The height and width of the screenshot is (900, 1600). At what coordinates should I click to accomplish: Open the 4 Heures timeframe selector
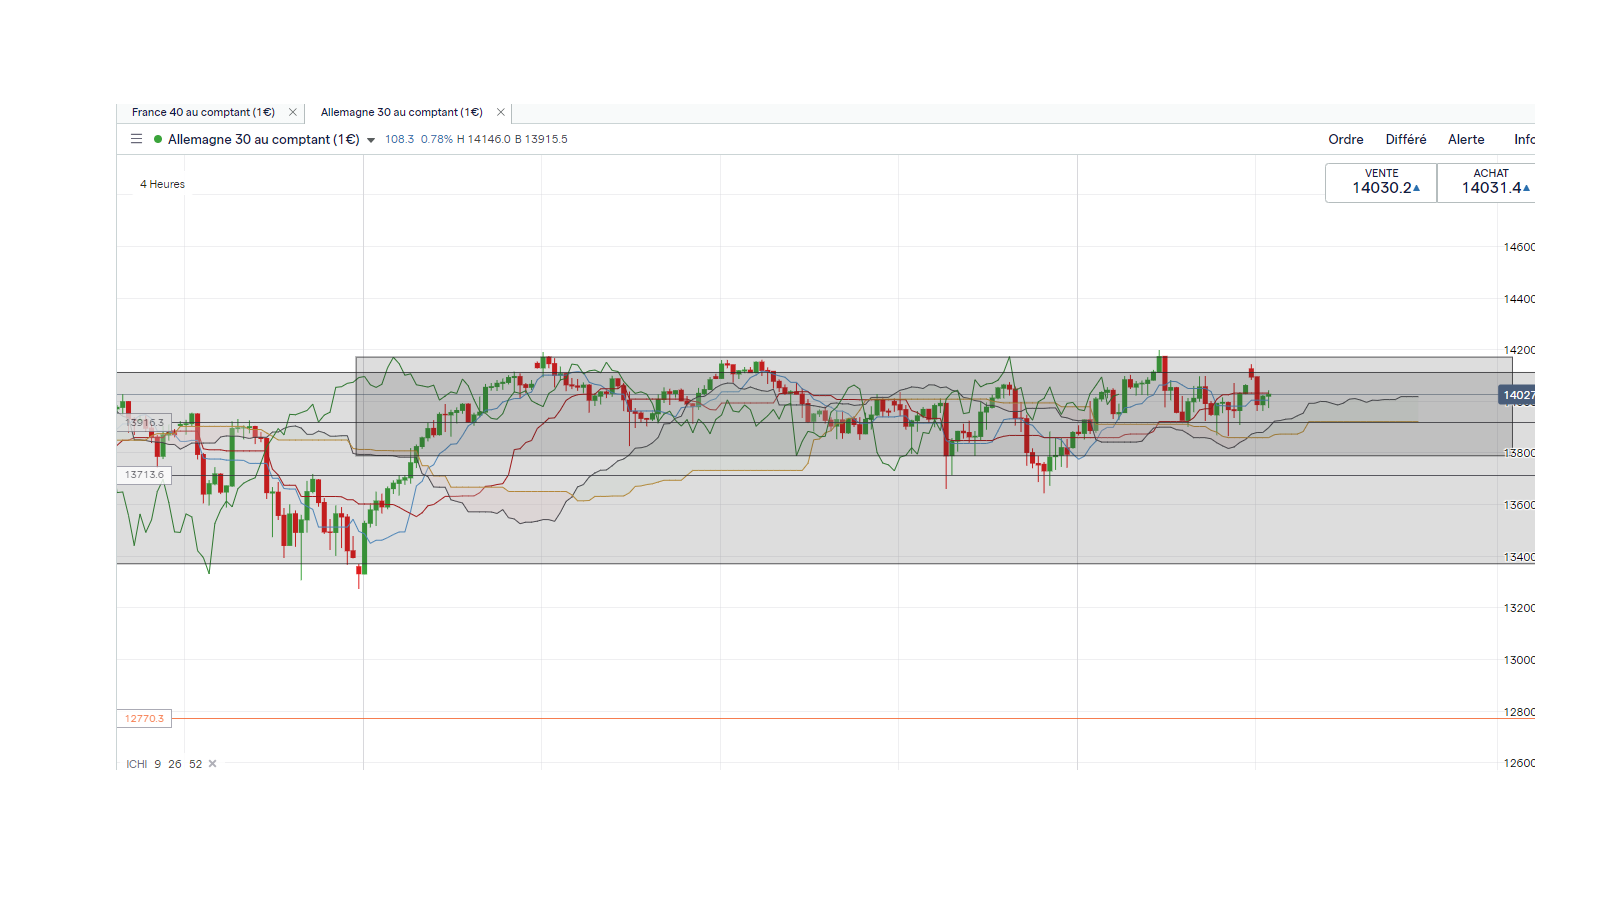pos(162,184)
